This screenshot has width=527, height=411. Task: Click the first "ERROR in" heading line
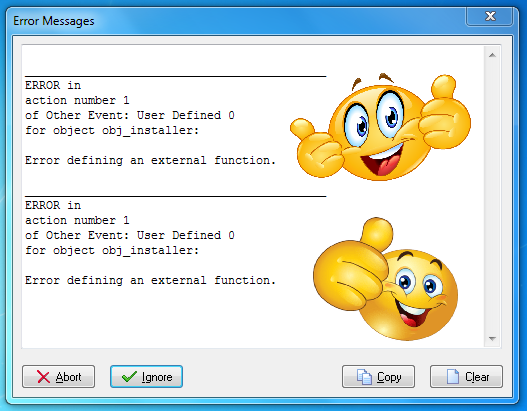53,85
